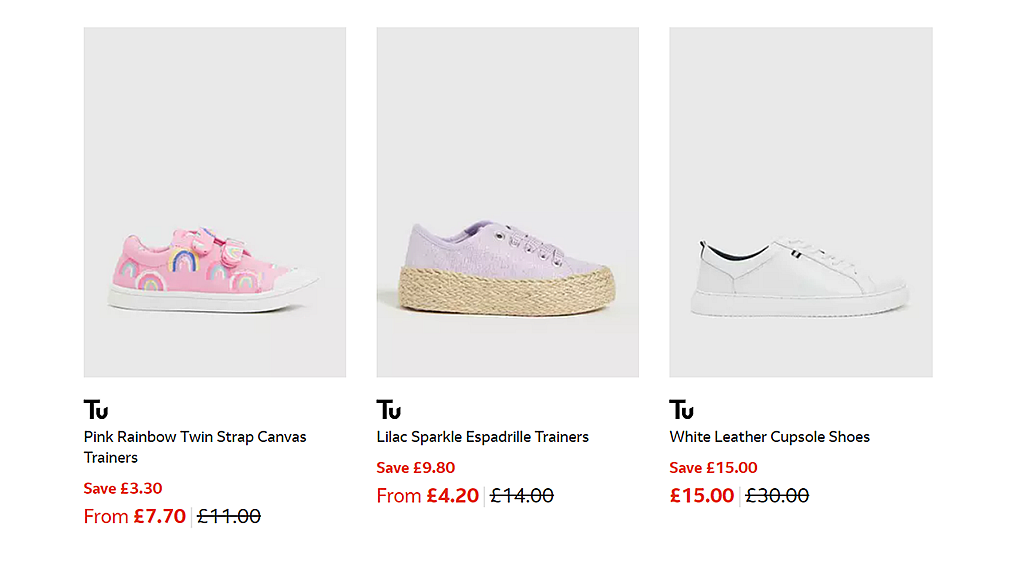The image size is (1024, 565).
Task: Open the lilac espadrille trainers product image
Action: 507,202
